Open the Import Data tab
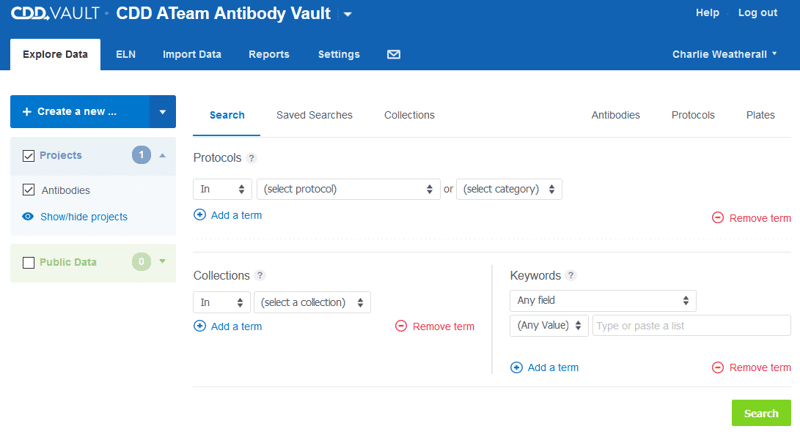The image size is (800, 437). point(192,55)
